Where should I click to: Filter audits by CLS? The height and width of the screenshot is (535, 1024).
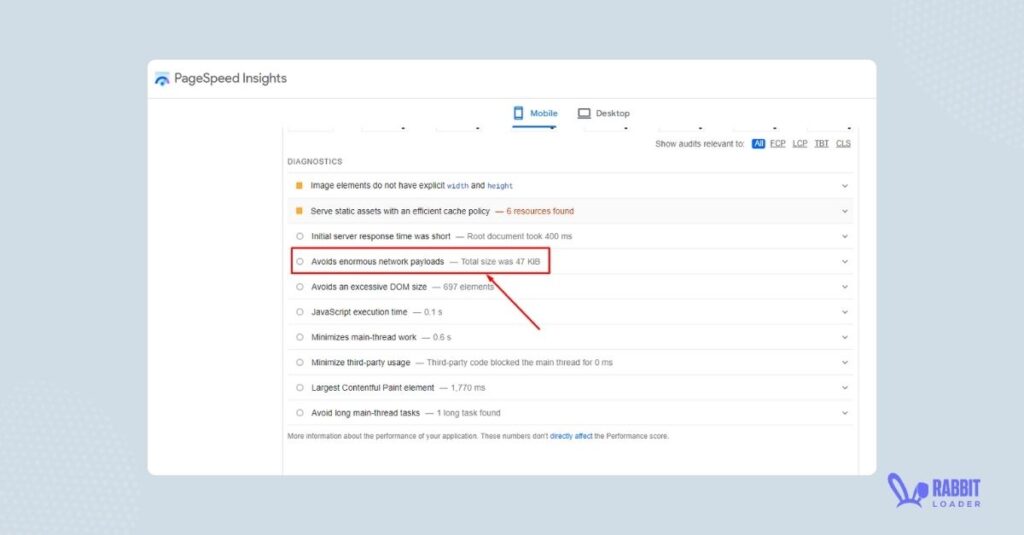coord(843,144)
